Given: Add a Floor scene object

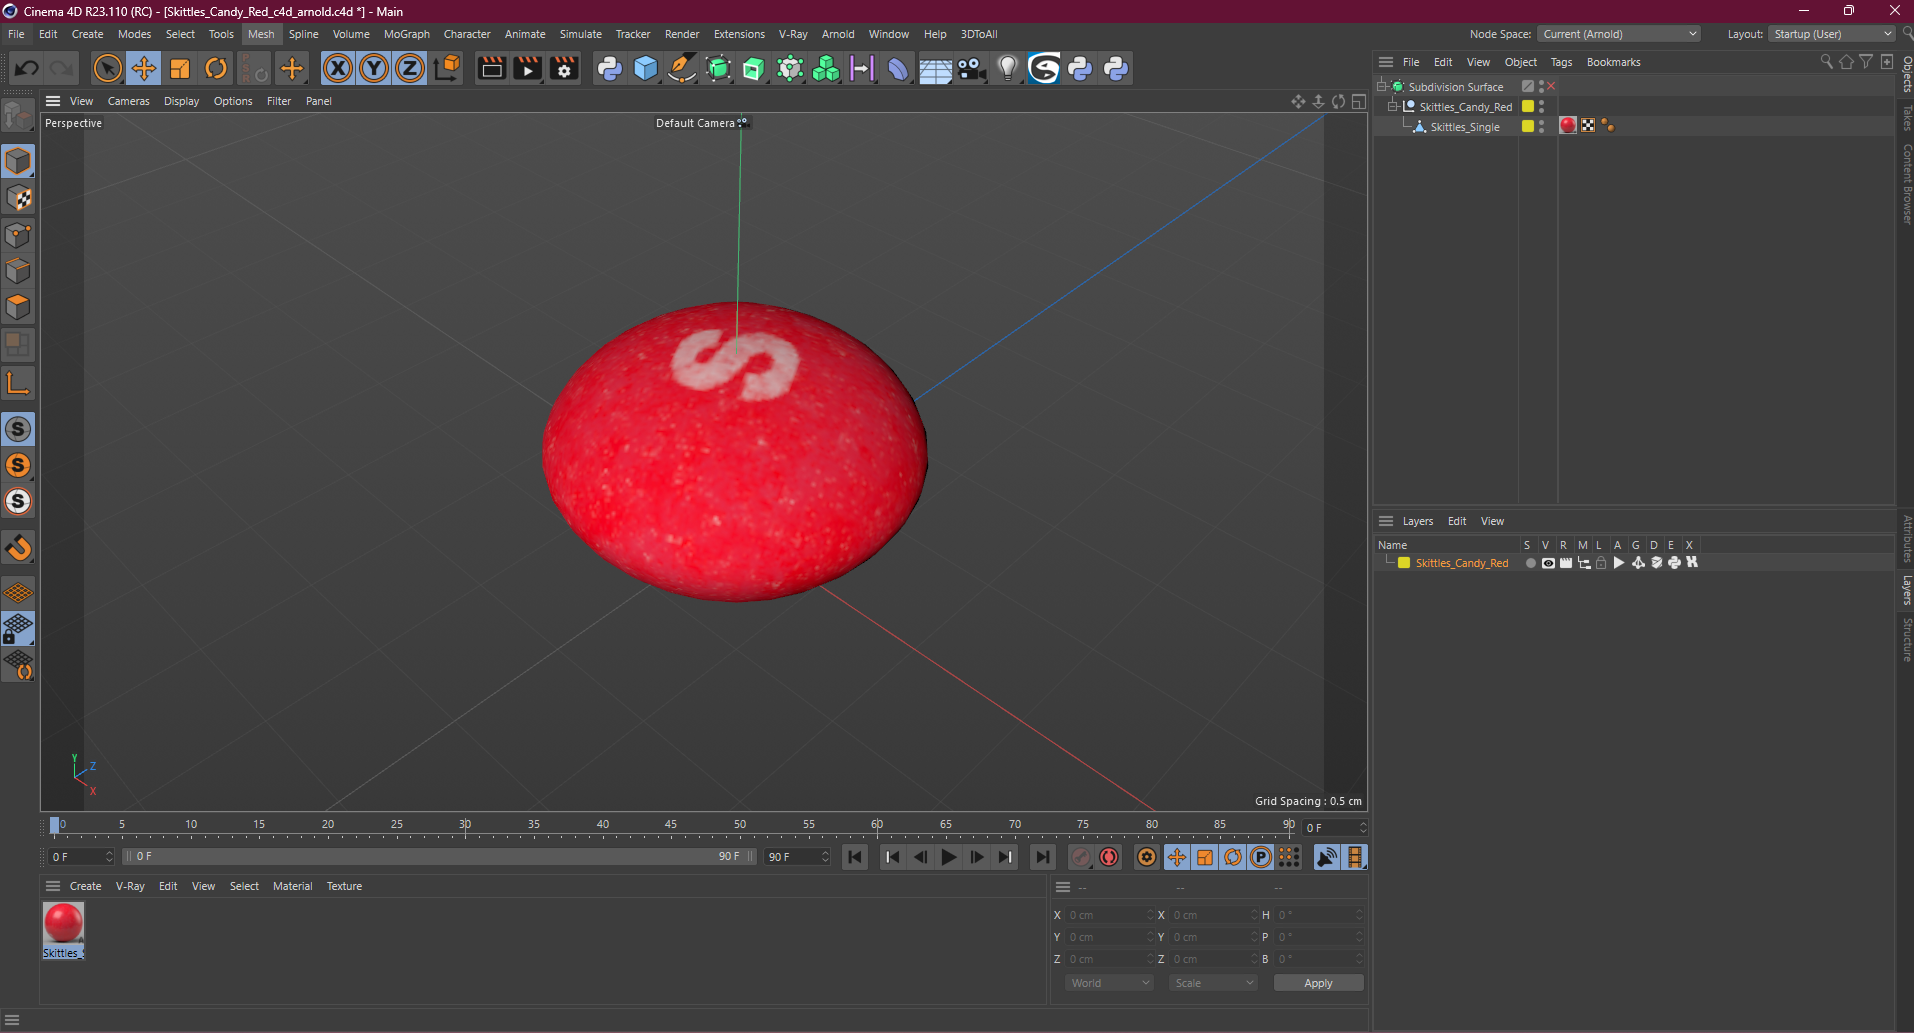Looking at the screenshot, I should pos(935,68).
